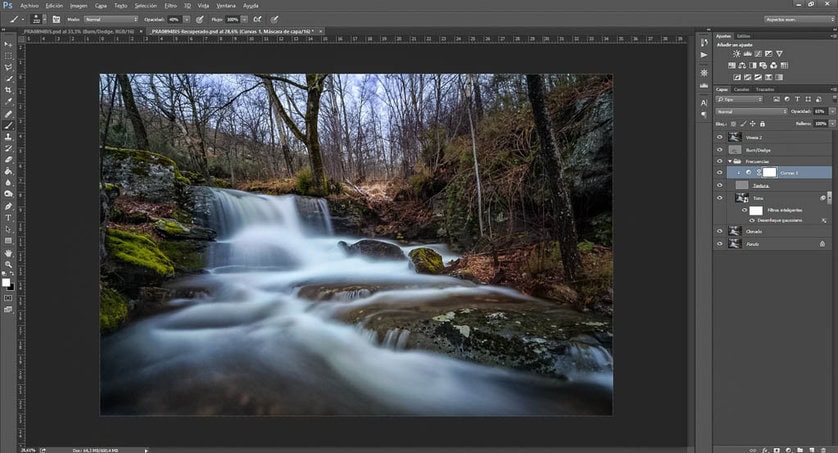The image size is (838, 453).
Task: Choose the Type tool in the toolbar
Action: (x=9, y=217)
